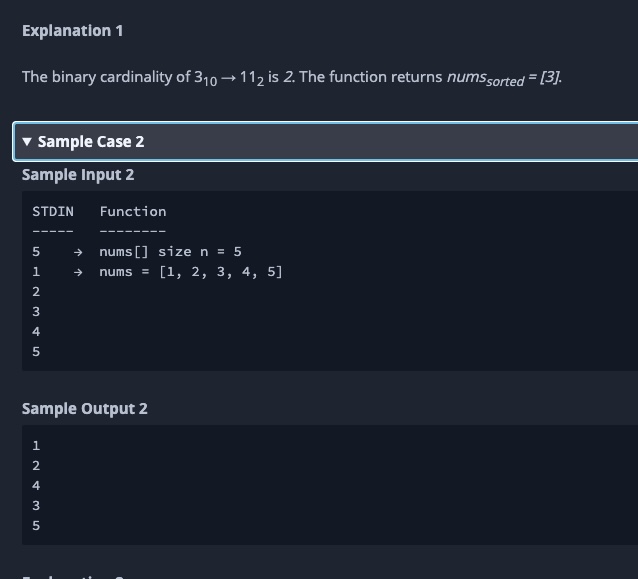The image size is (638, 579).
Task: Click the last line 5 in Sample Output 2
Action: [36, 526]
